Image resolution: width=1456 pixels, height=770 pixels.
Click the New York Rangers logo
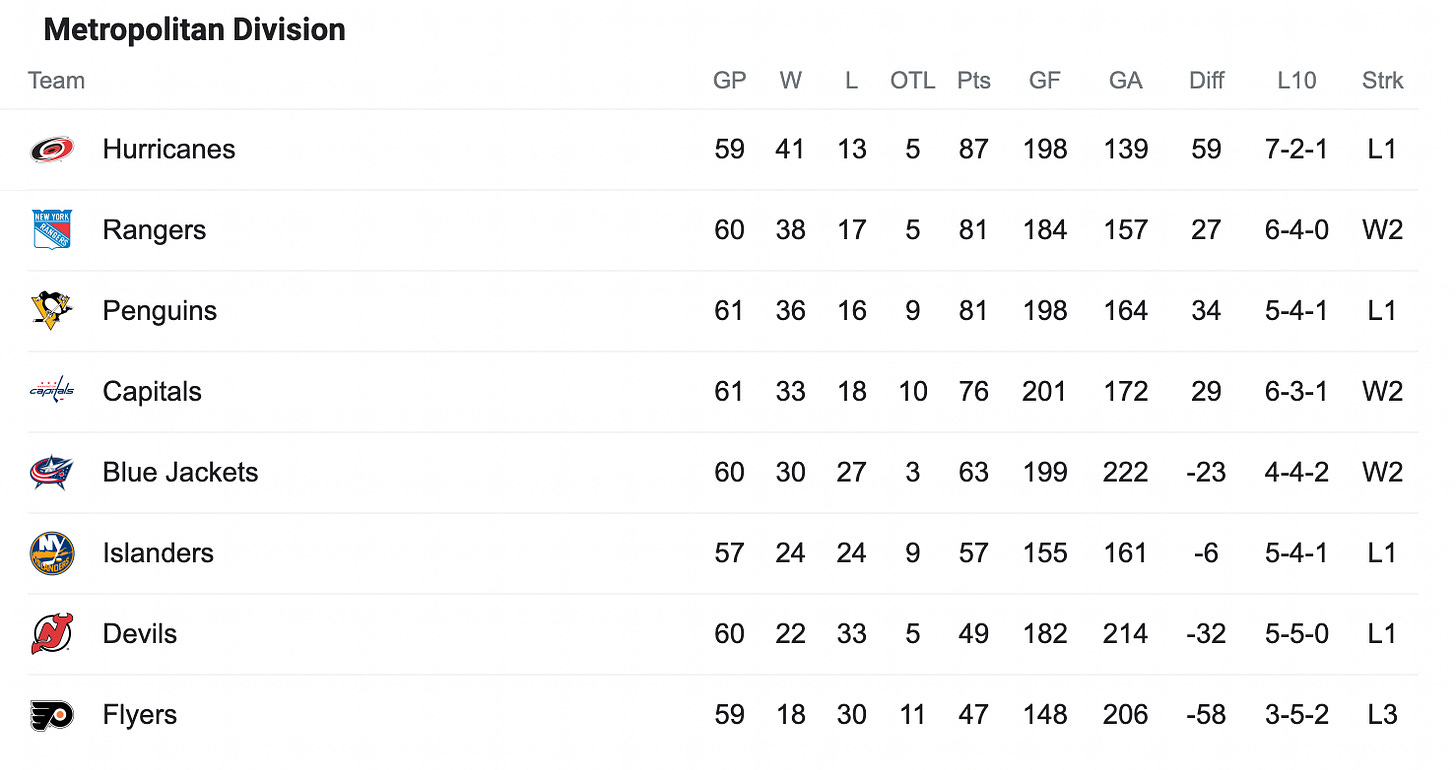coord(51,230)
